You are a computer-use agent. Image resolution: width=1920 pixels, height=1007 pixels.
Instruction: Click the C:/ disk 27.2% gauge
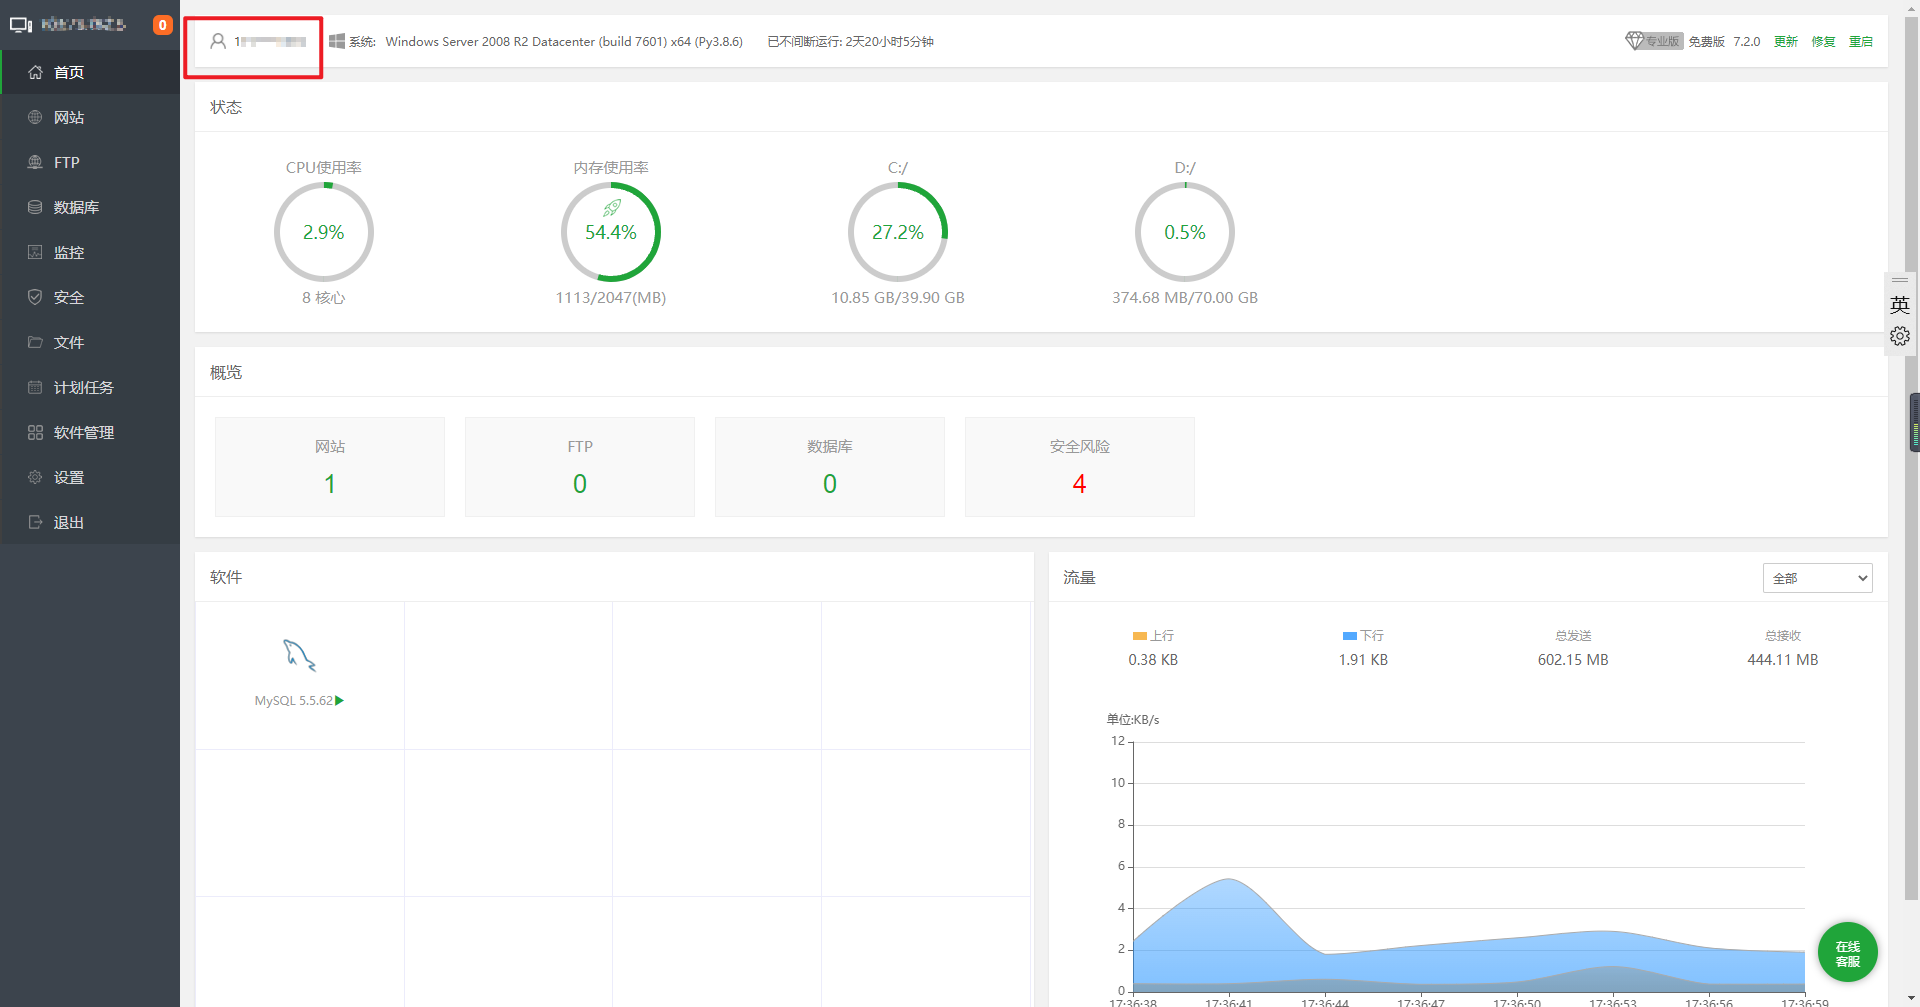tap(898, 232)
